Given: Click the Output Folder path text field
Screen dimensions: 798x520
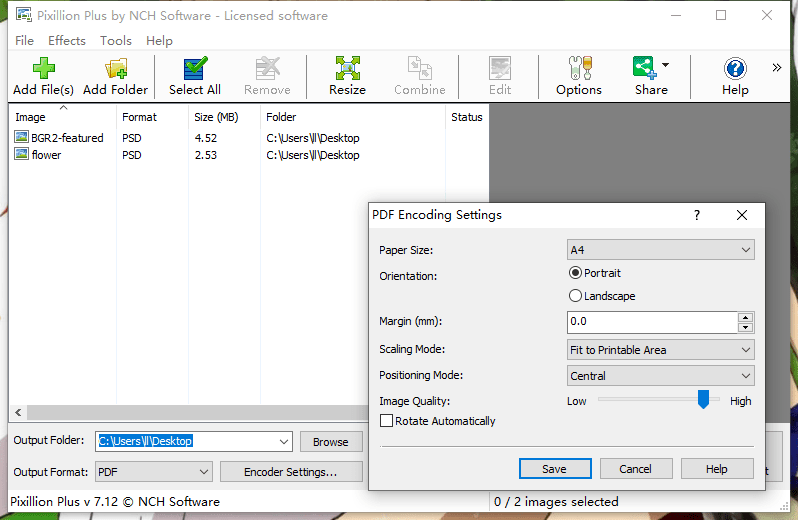Looking at the screenshot, I should coord(186,441).
